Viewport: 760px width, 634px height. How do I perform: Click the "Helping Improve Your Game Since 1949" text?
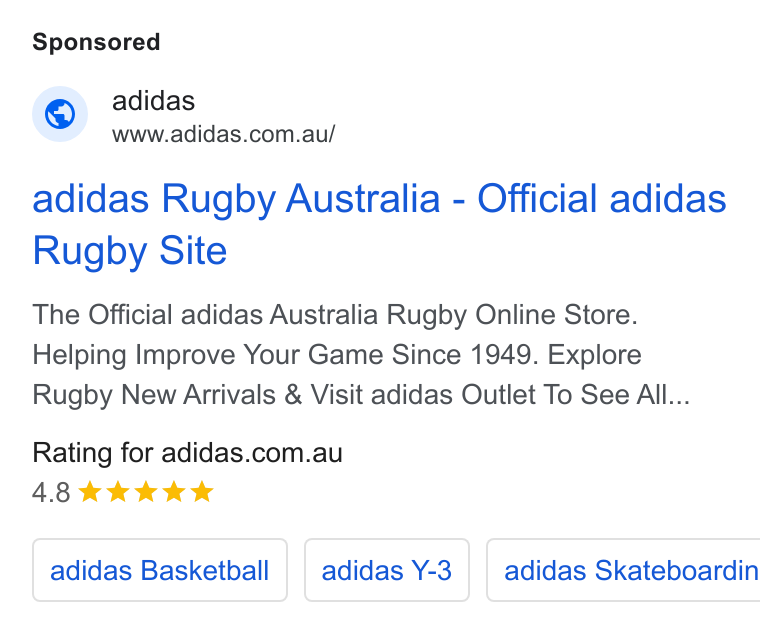(285, 354)
